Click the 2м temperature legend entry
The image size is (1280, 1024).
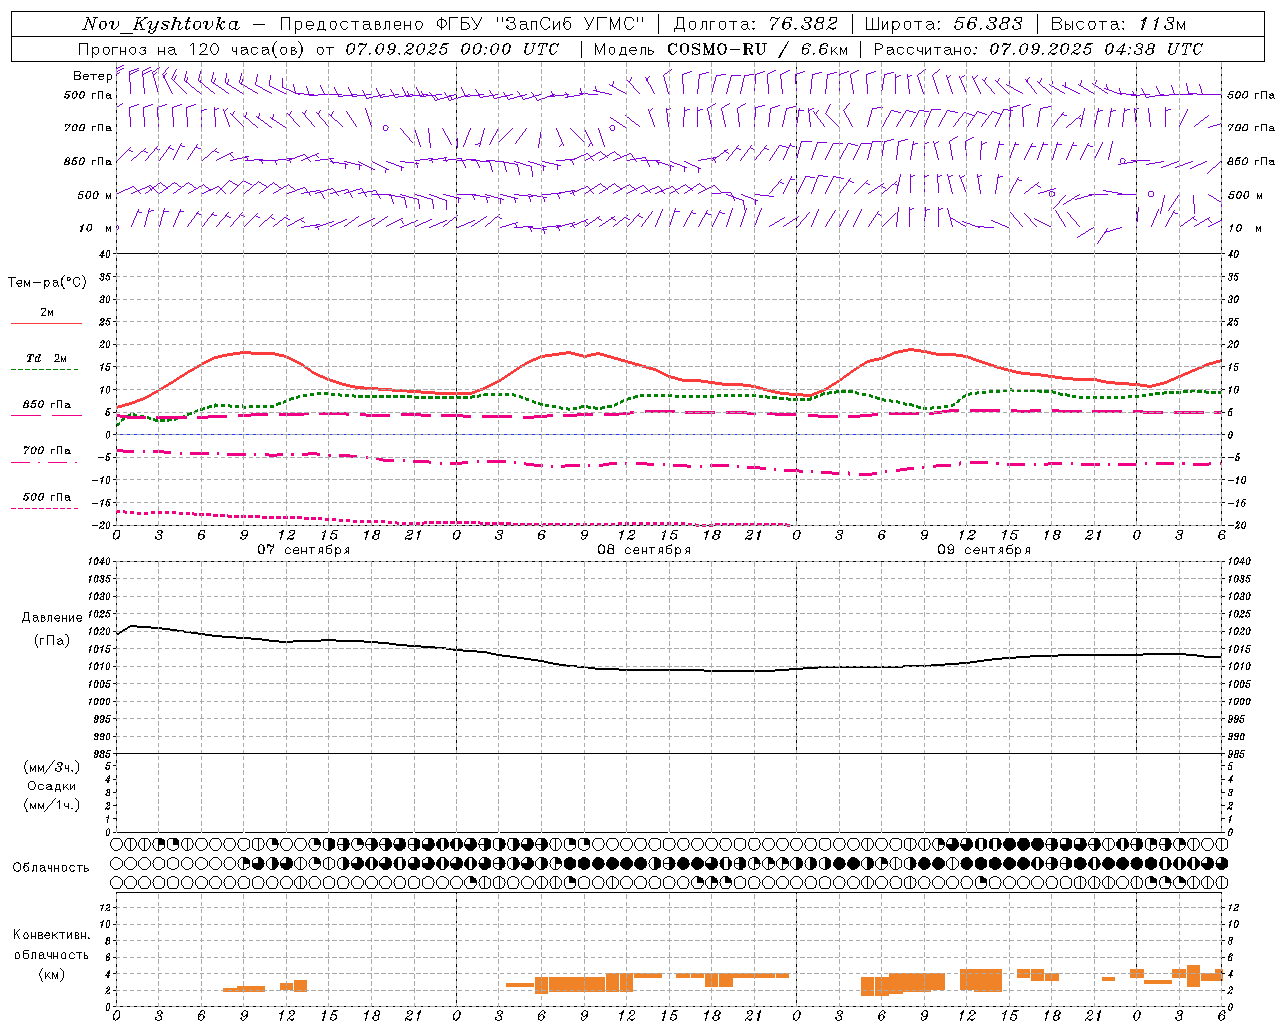(x=47, y=313)
